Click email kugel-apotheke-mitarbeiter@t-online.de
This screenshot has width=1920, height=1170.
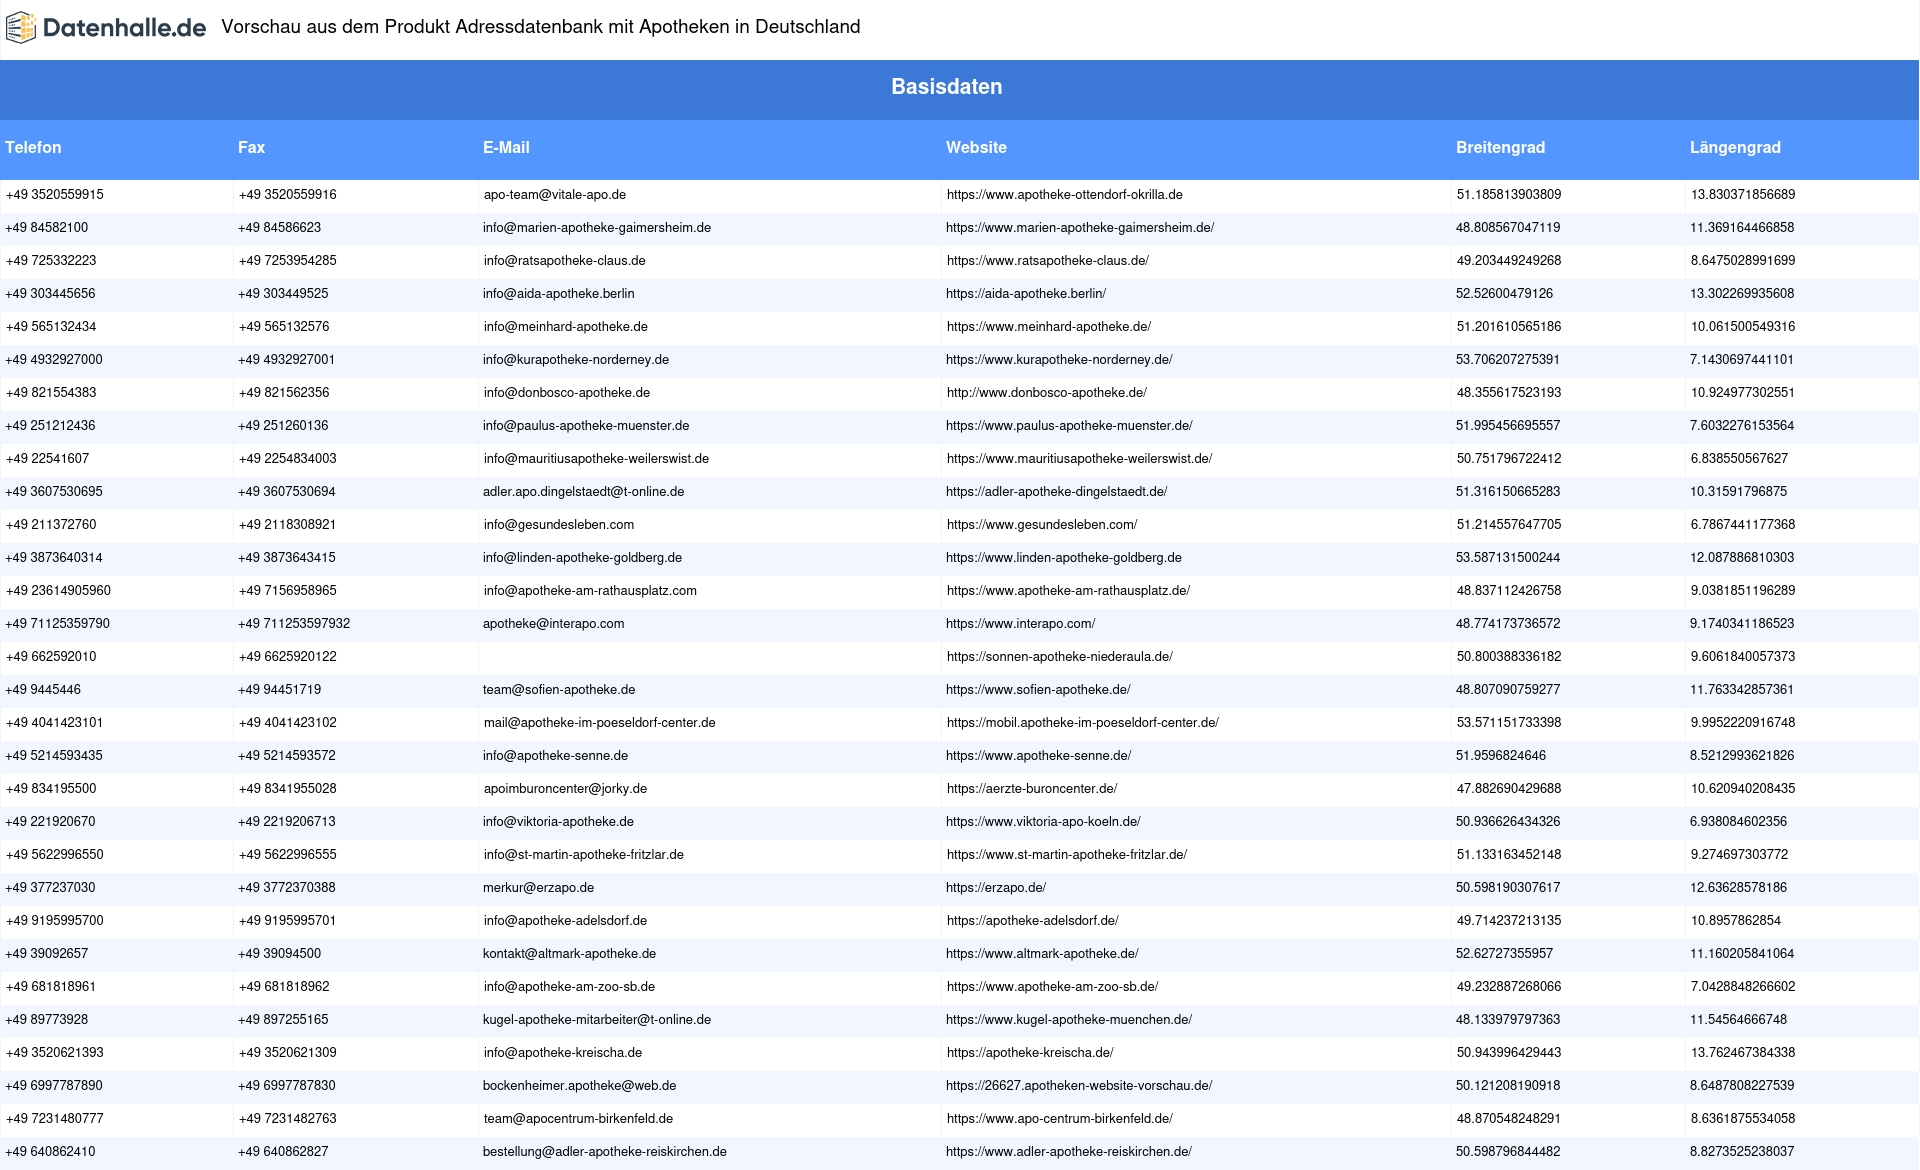pos(597,1020)
